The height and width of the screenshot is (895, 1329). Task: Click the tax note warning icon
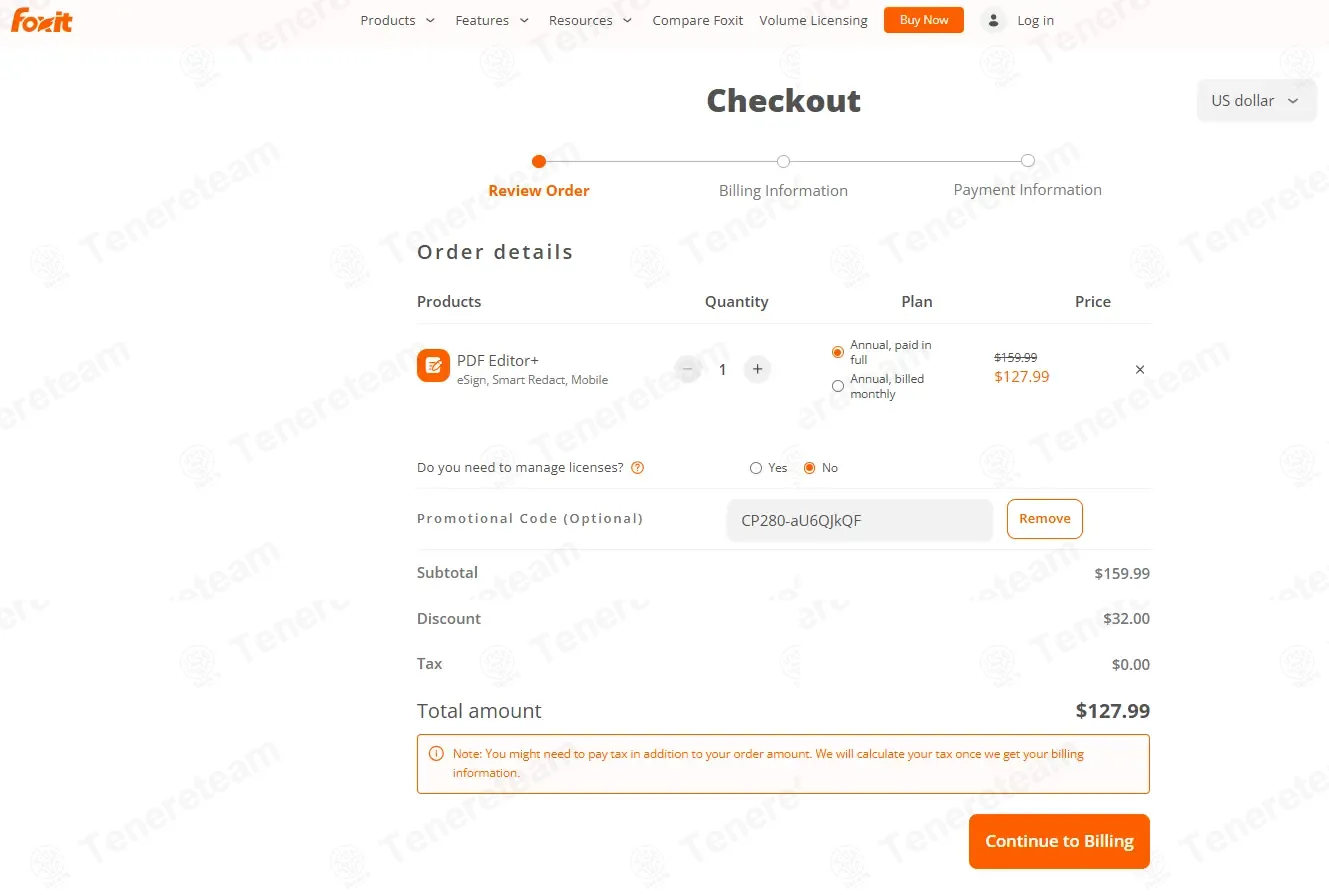(436, 754)
